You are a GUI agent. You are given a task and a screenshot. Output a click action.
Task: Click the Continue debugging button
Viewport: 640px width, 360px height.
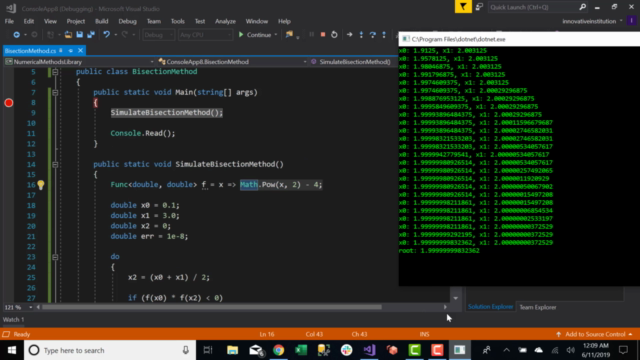pyautogui.click(x=255, y=35)
